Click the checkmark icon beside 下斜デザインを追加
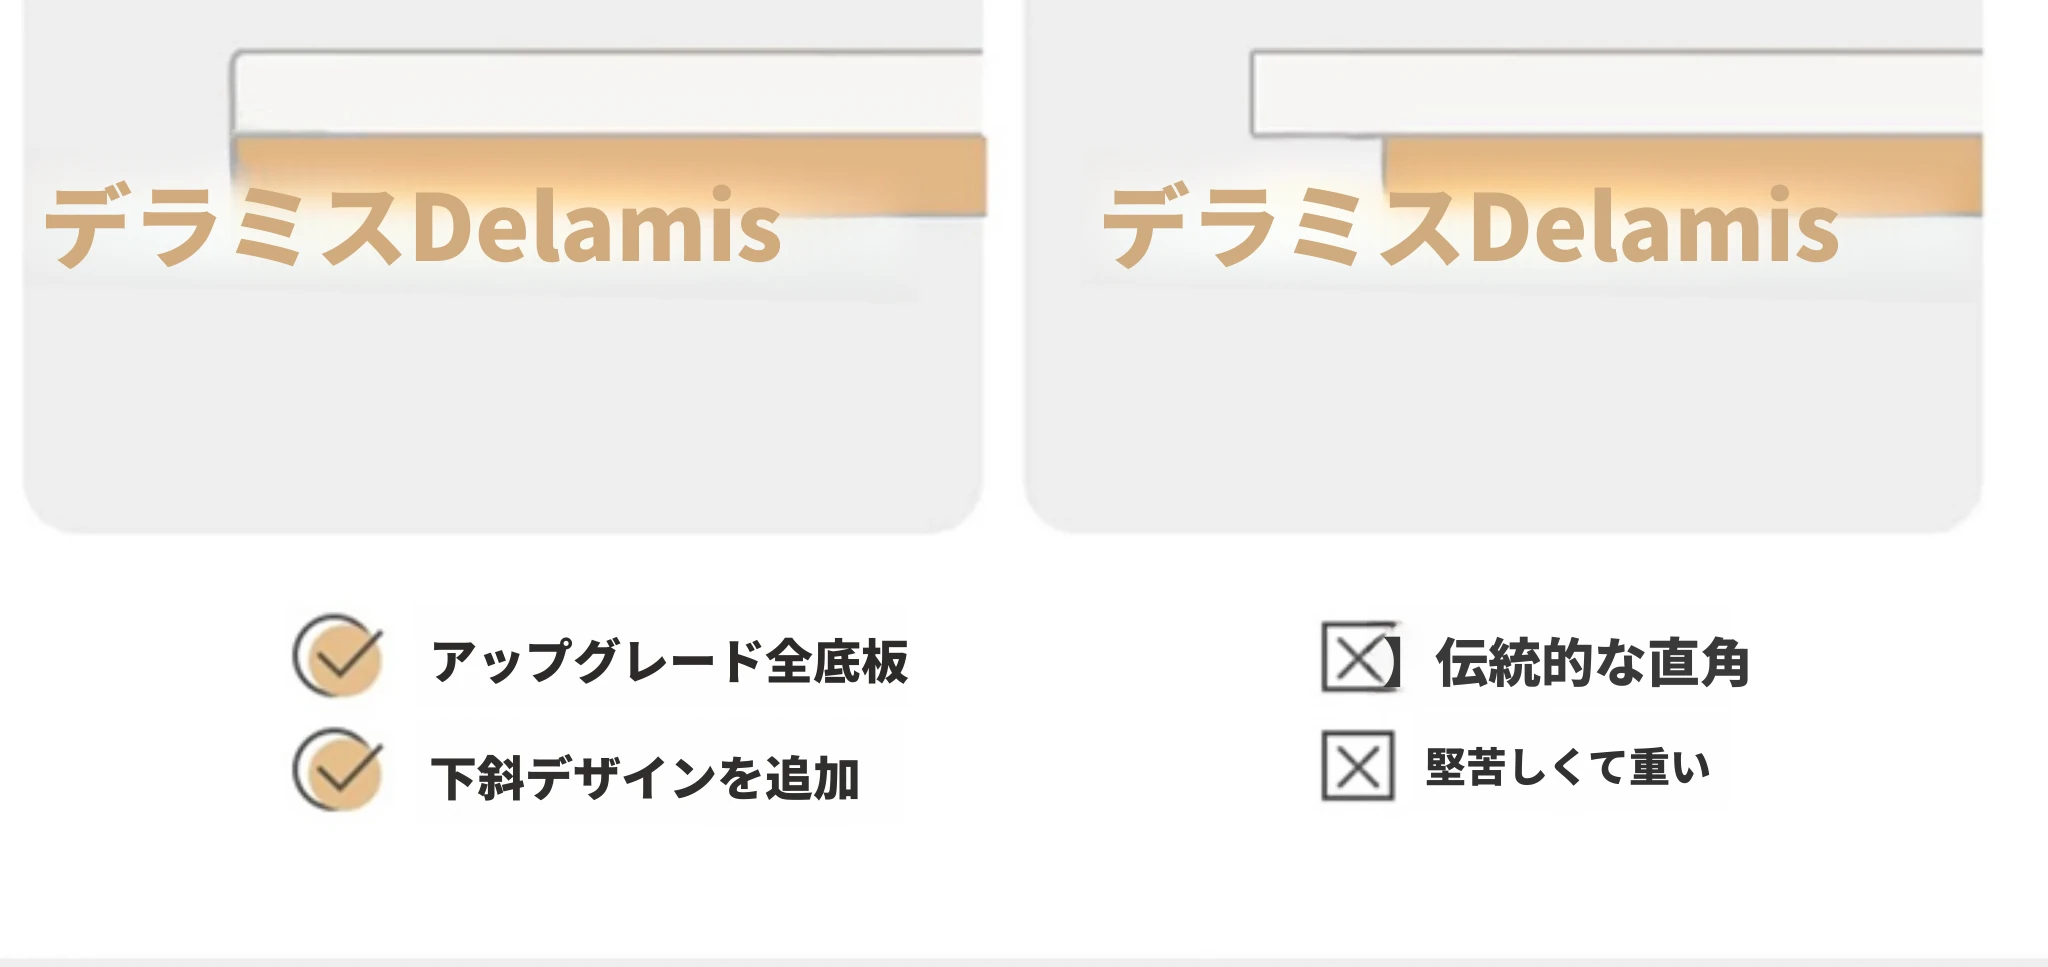Image resolution: width=2048 pixels, height=967 pixels. (338, 770)
